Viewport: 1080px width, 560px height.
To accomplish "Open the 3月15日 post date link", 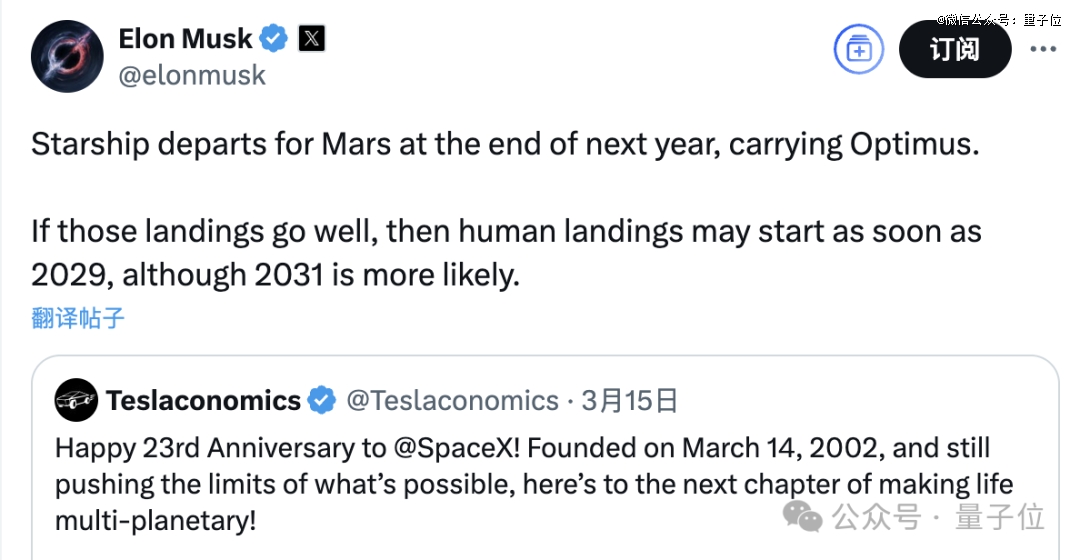I will click(x=630, y=400).
